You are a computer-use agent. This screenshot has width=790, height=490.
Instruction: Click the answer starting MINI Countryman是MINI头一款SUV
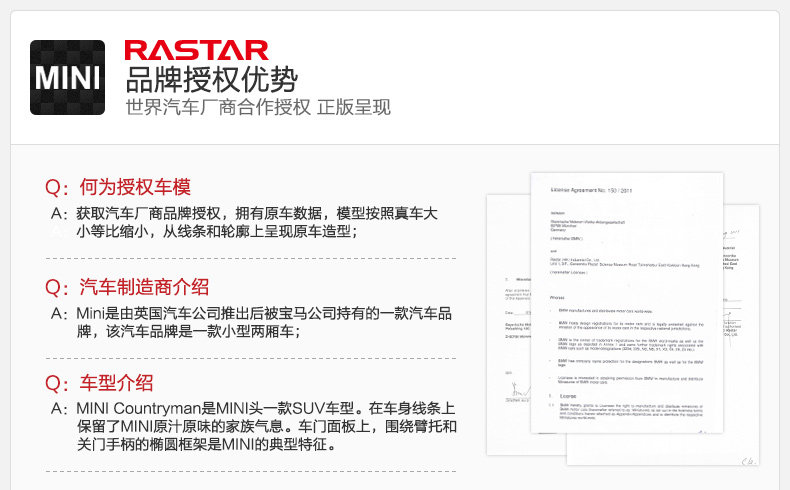[x=266, y=408]
